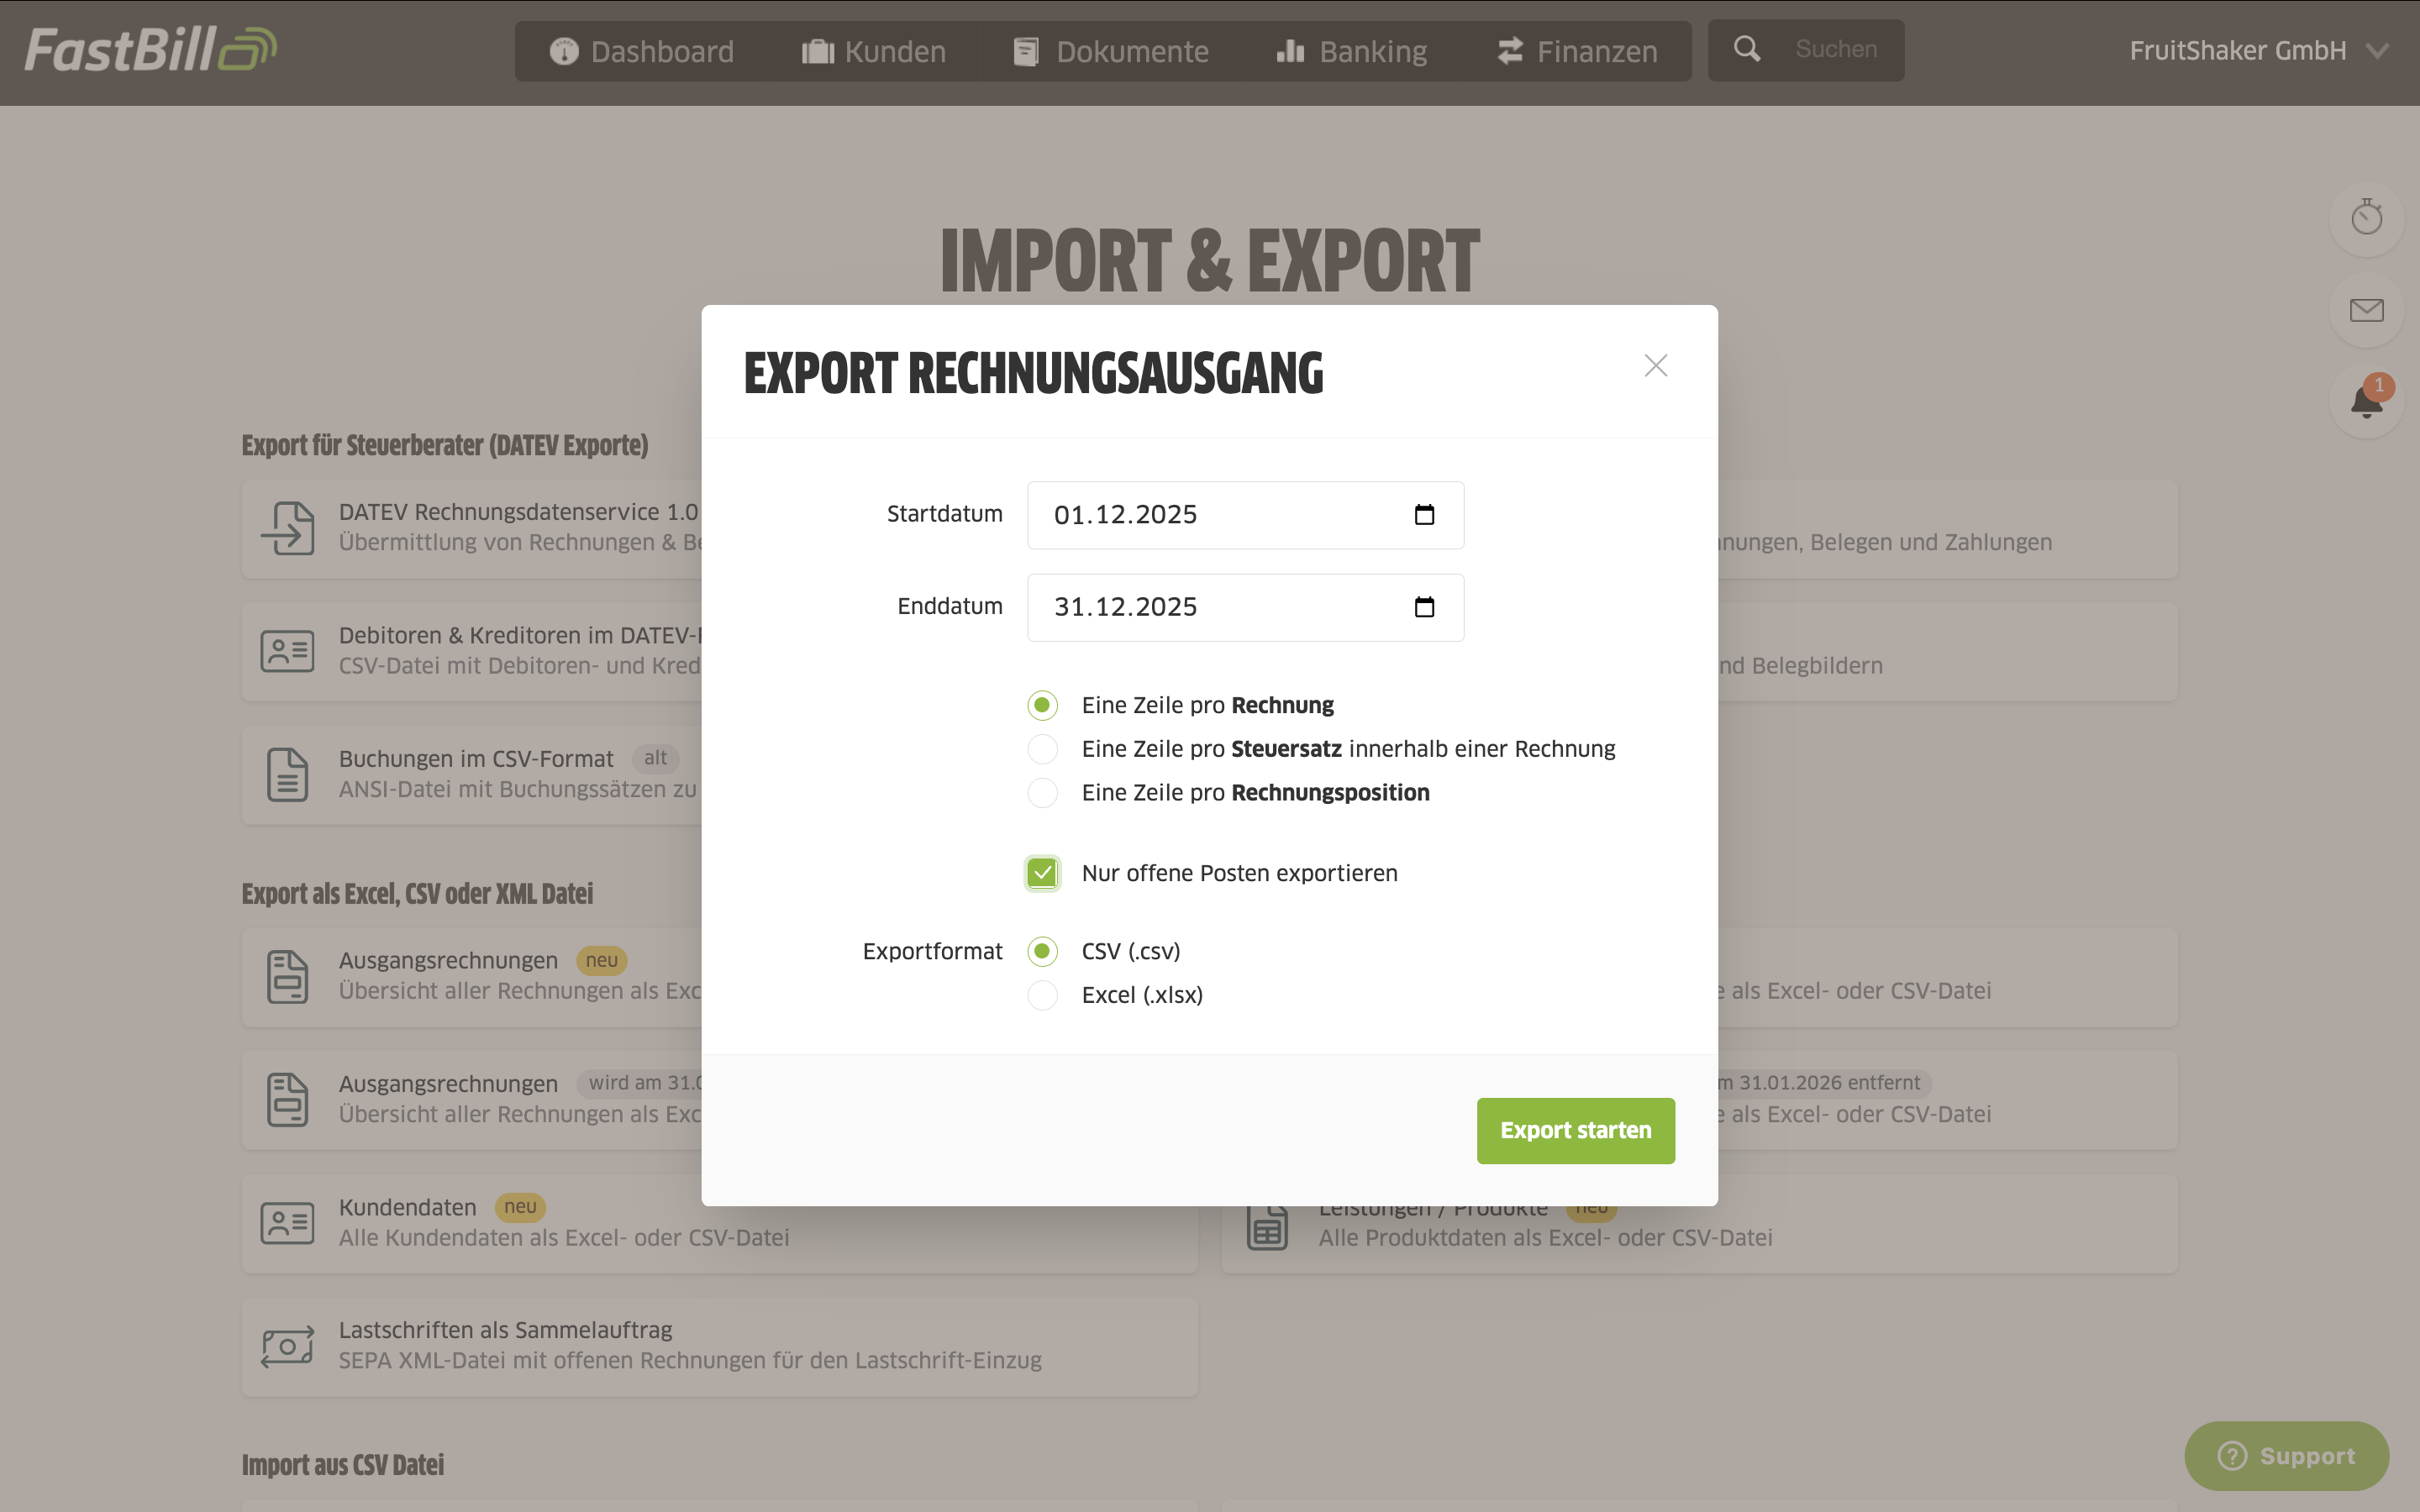Click the Leistungen / Produkte table icon
2420x1512 pixels.
coord(1267,1228)
